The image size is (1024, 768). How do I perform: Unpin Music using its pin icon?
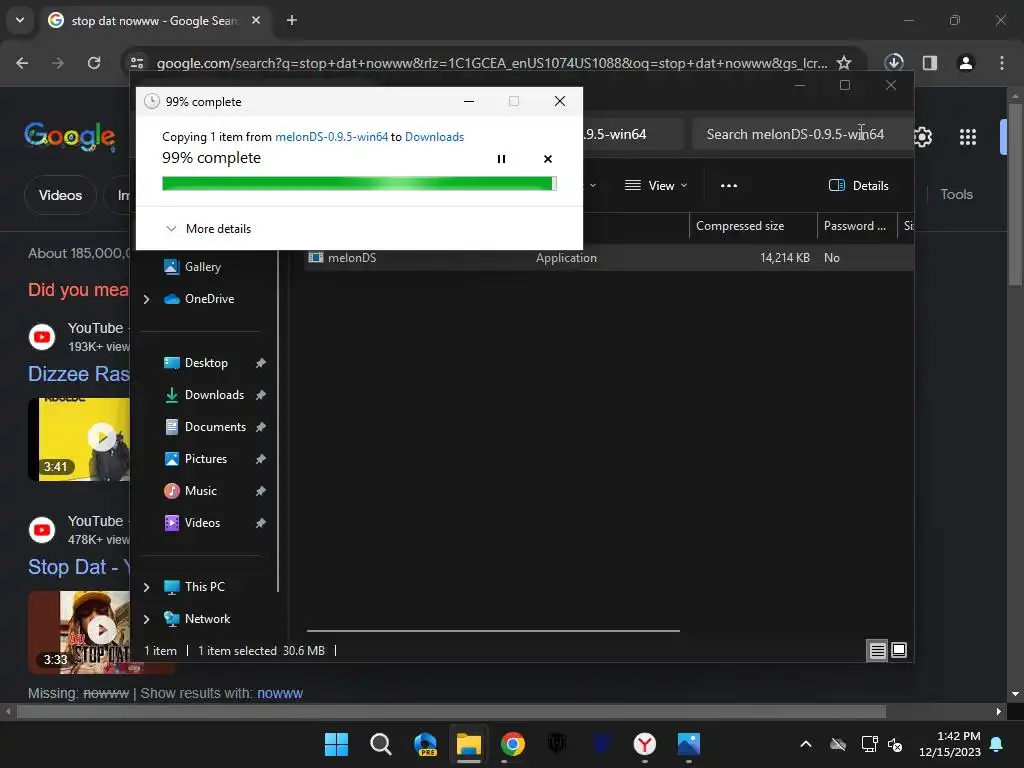click(x=261, y=491)
